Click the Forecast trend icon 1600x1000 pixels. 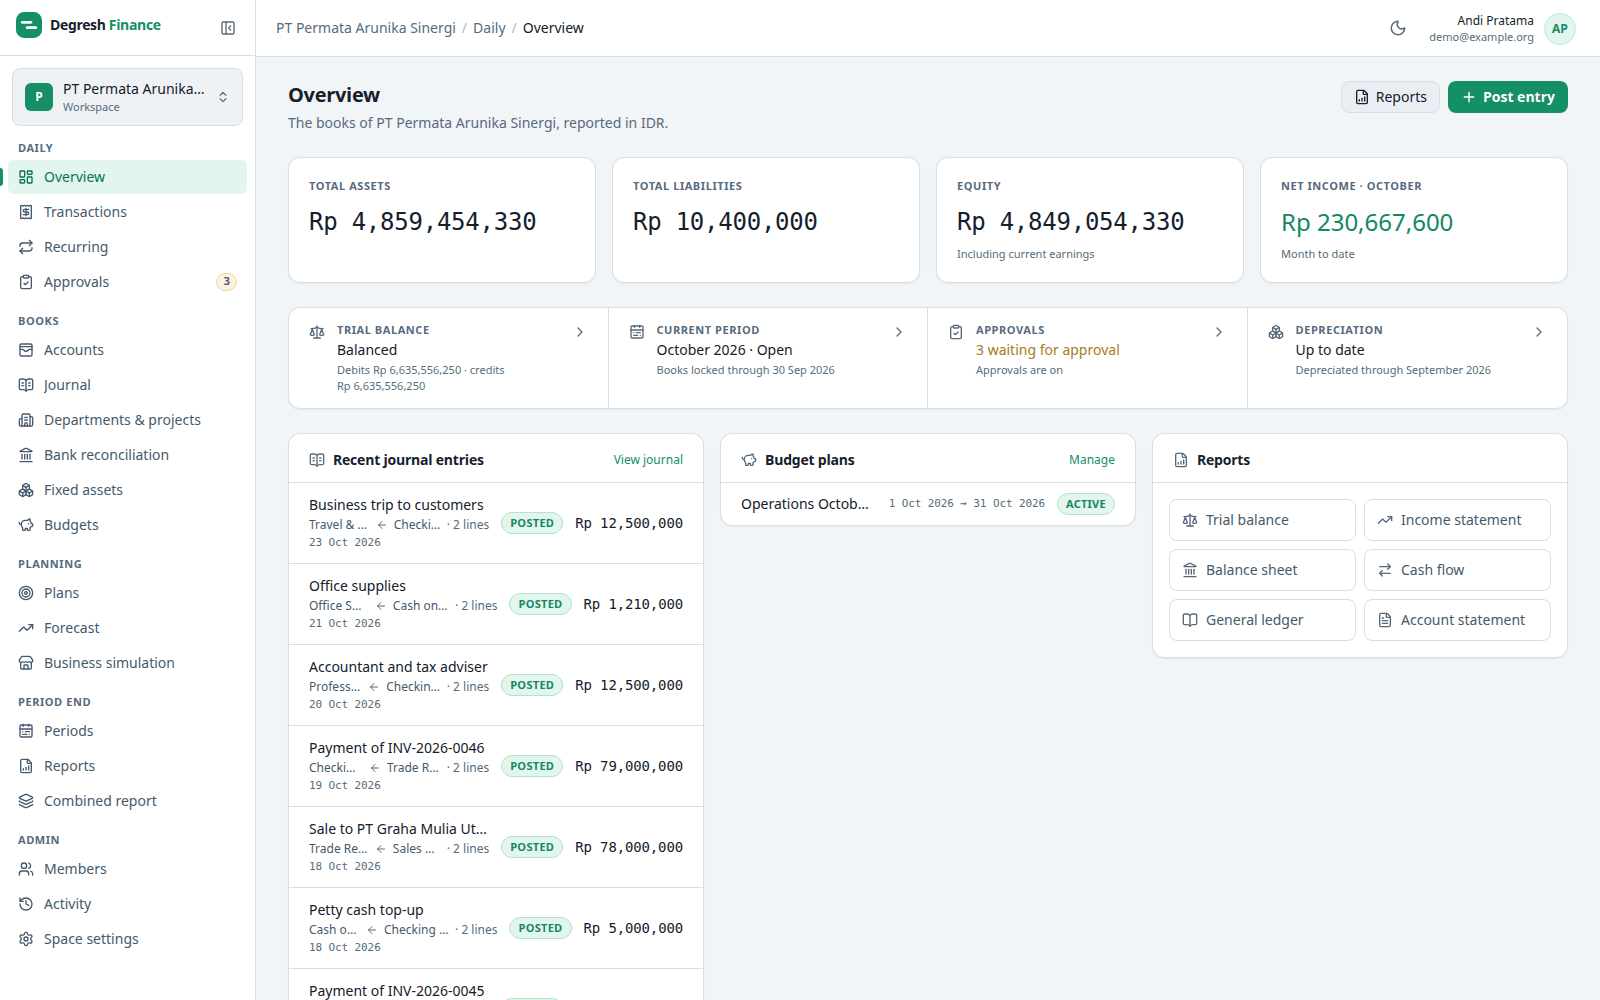pos(26,628)
